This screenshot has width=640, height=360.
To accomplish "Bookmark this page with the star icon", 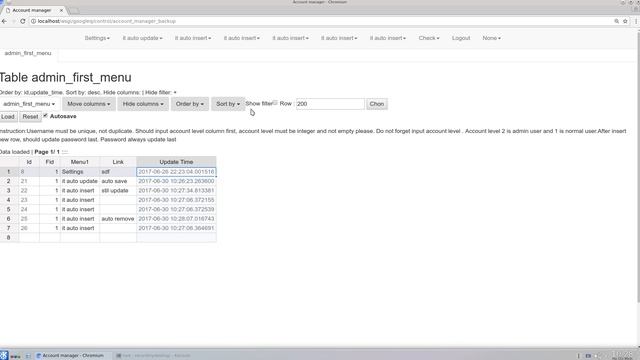I will click(x=625, y=21).
